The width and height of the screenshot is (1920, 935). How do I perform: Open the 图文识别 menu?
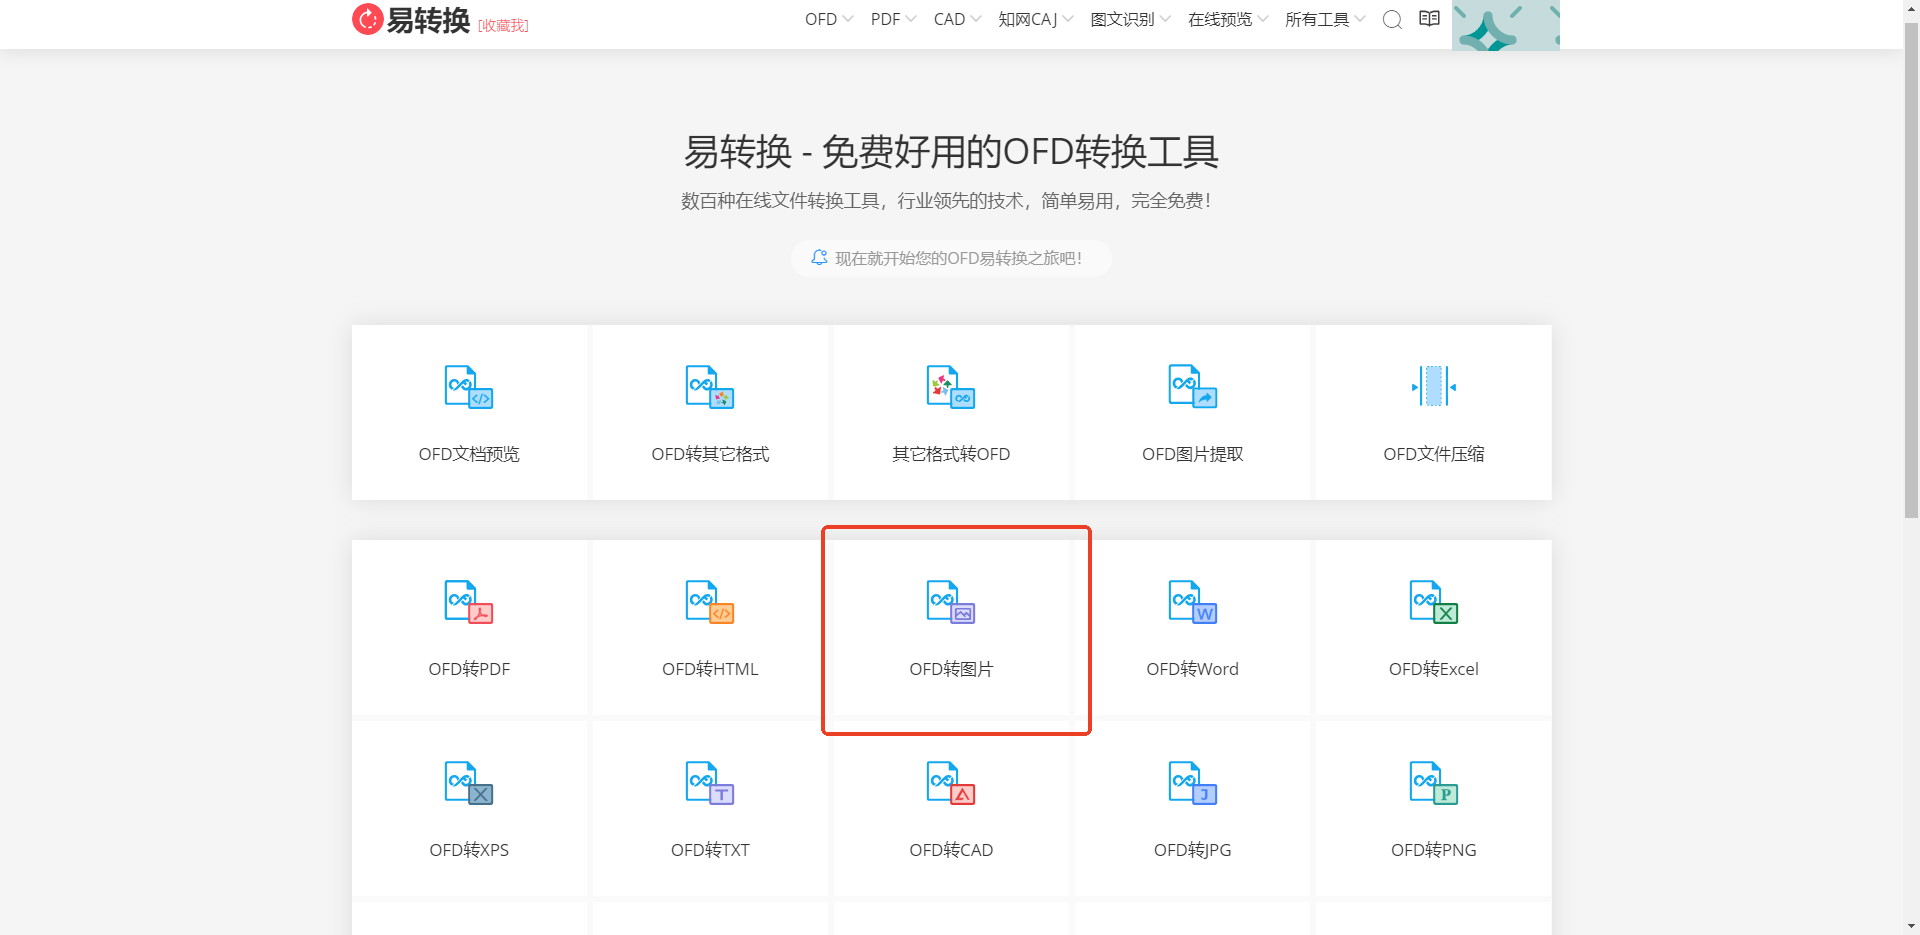pos(1128,18)
